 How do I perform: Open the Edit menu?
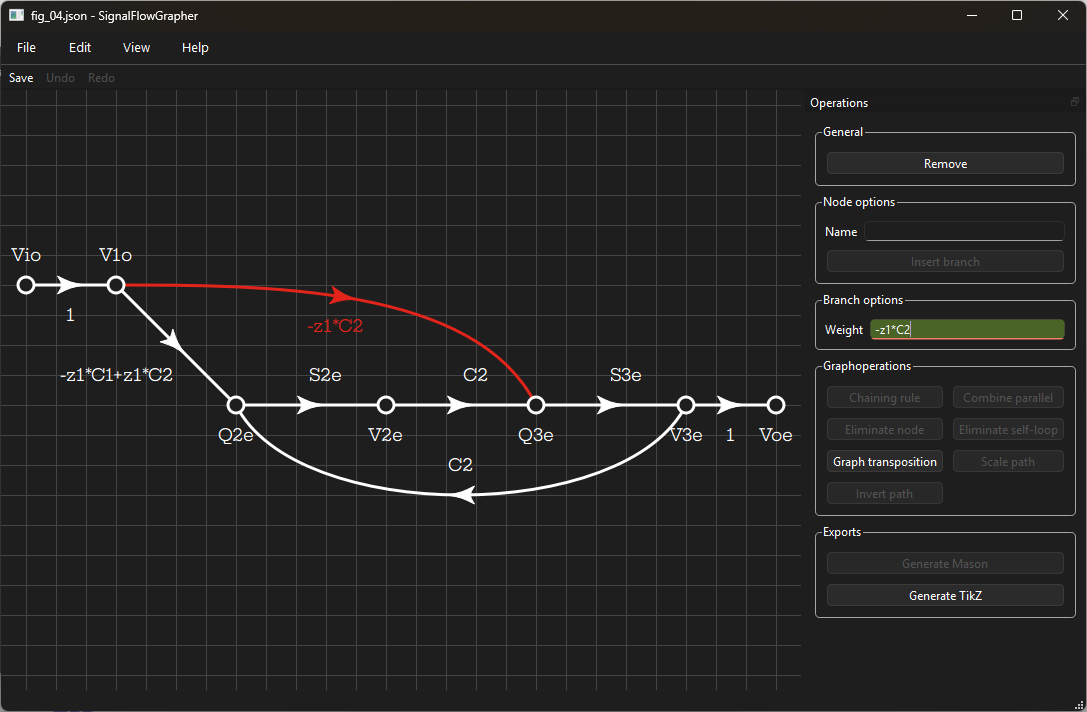click(x=80, y=47)
